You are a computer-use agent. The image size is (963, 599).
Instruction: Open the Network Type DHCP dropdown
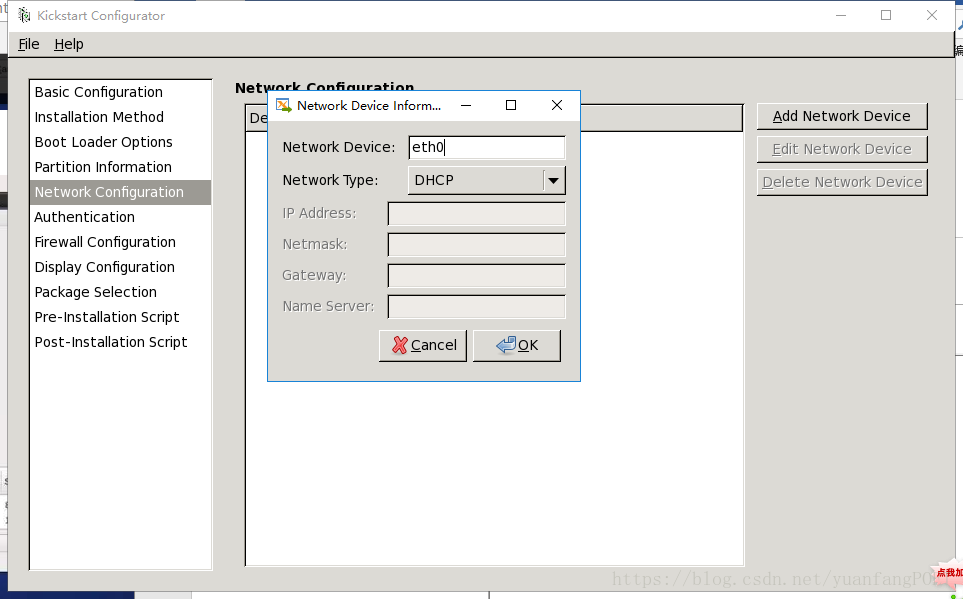(486, 181)
